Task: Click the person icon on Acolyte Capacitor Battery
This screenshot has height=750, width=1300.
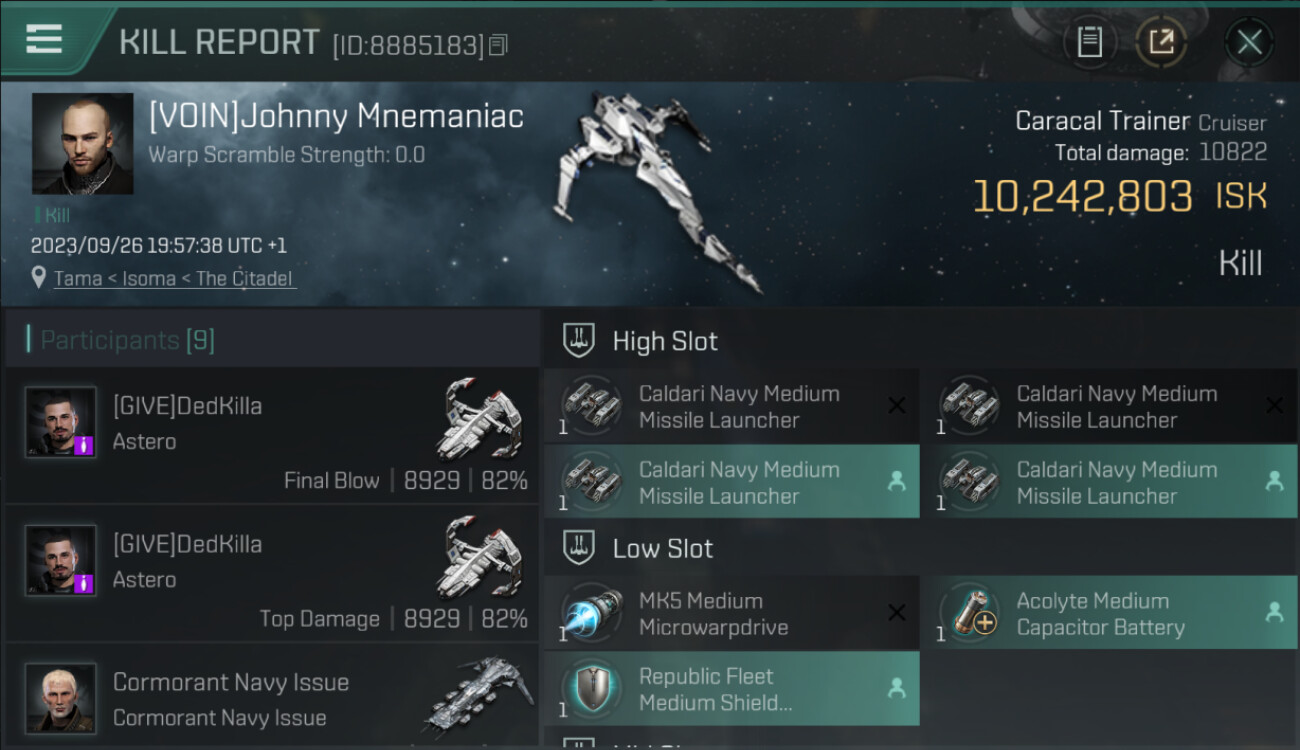Action: coord(1274,613)
